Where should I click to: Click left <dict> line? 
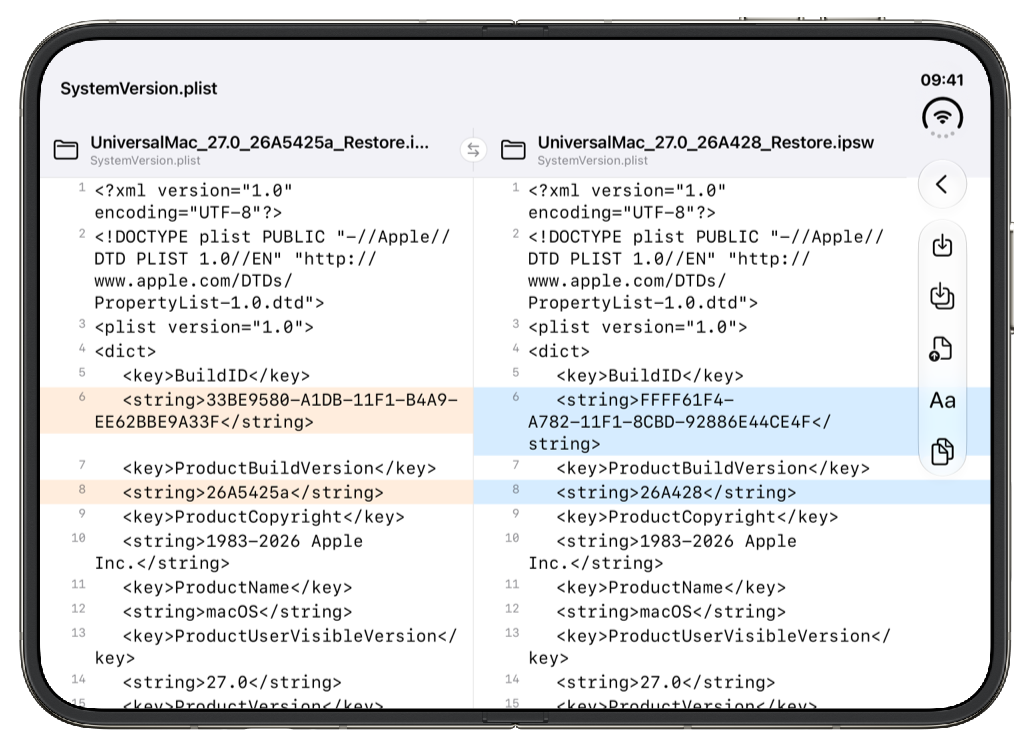click(x=126, y=351)
